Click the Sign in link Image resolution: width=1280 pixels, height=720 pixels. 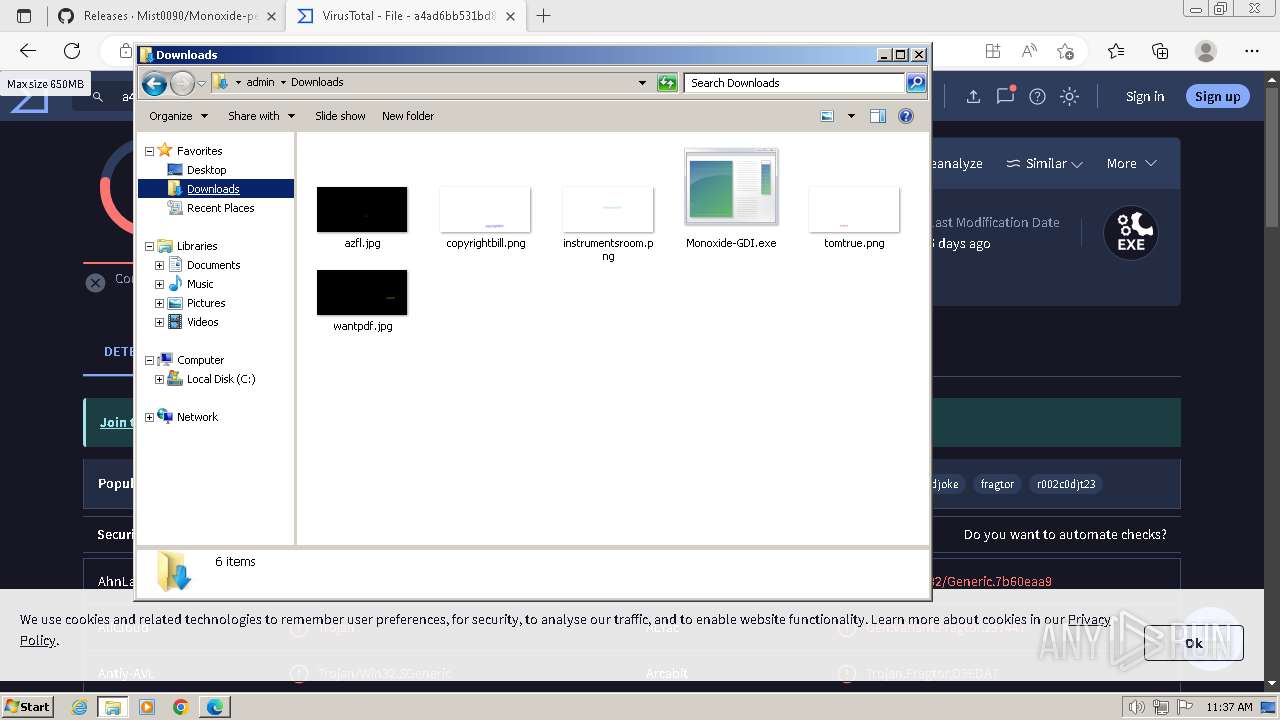click(x=1145, y=96)
